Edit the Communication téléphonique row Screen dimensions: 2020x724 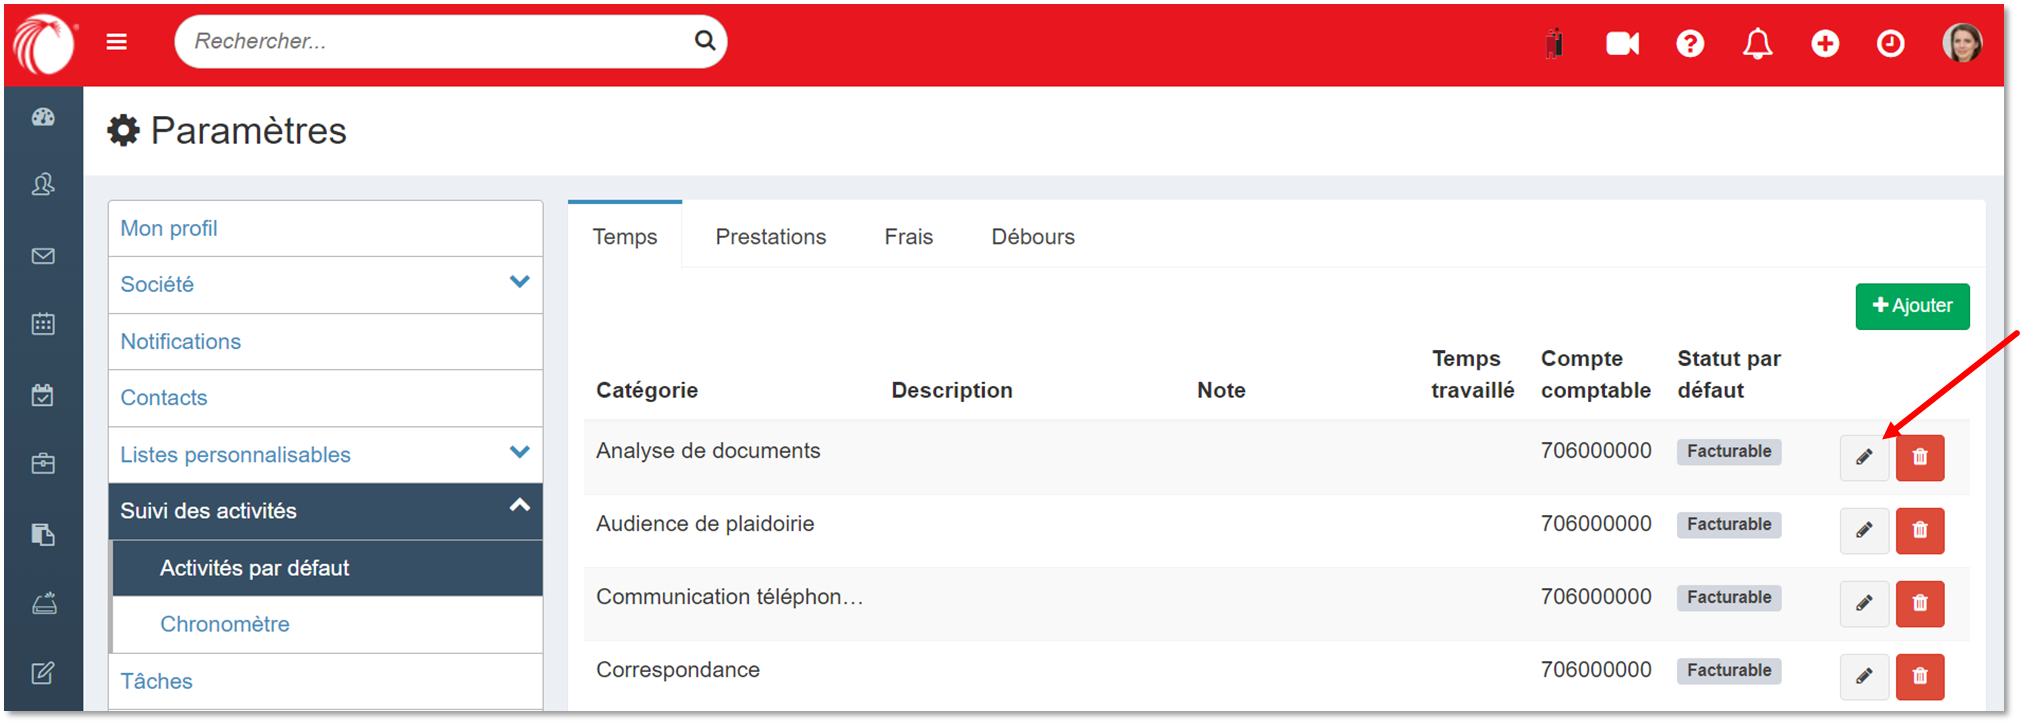tap(1864, 603)
